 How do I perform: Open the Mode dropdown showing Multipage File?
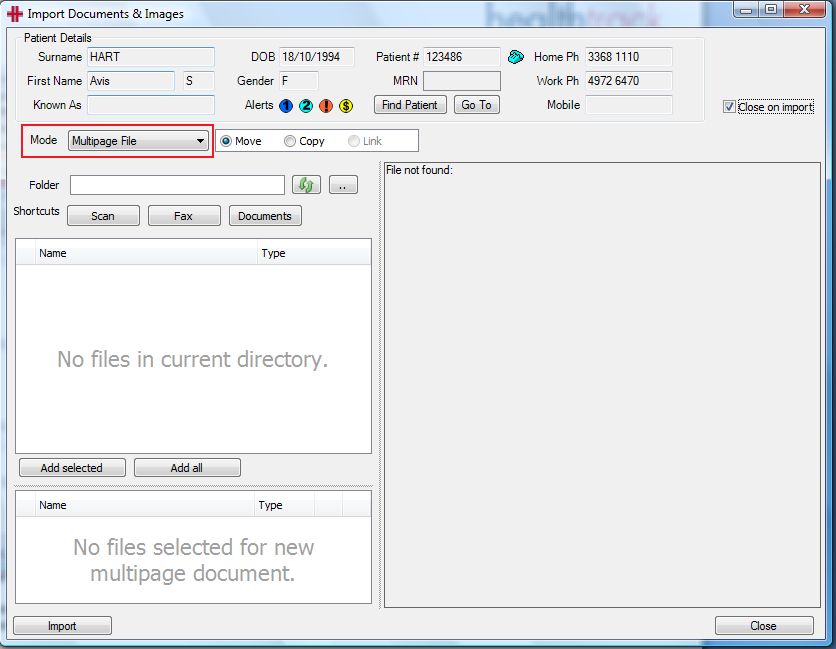pos(138,141)
